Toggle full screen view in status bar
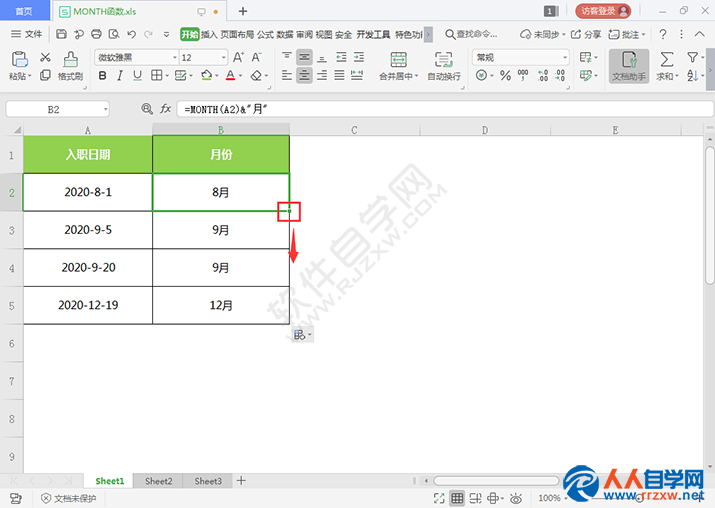 click(x=439, y=498)
